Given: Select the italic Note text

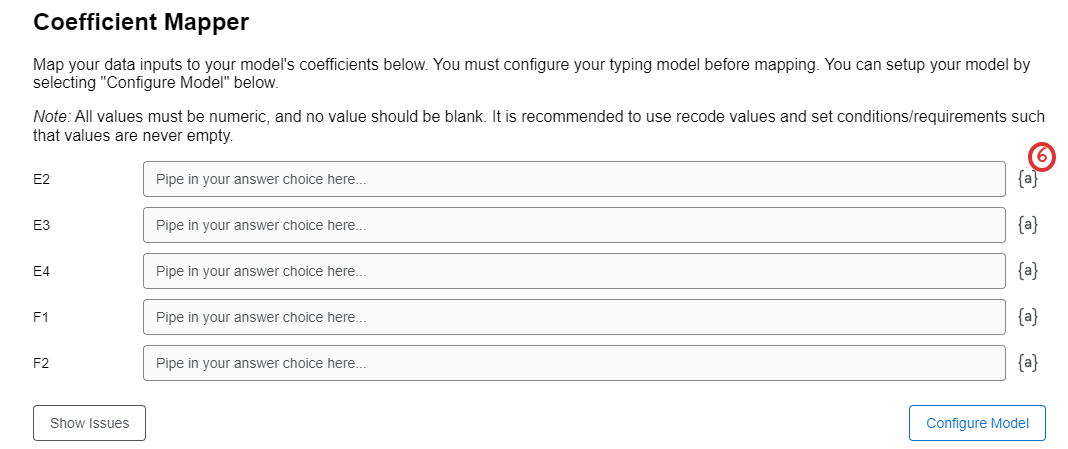Looking at the screenshot, I should 52,117.
